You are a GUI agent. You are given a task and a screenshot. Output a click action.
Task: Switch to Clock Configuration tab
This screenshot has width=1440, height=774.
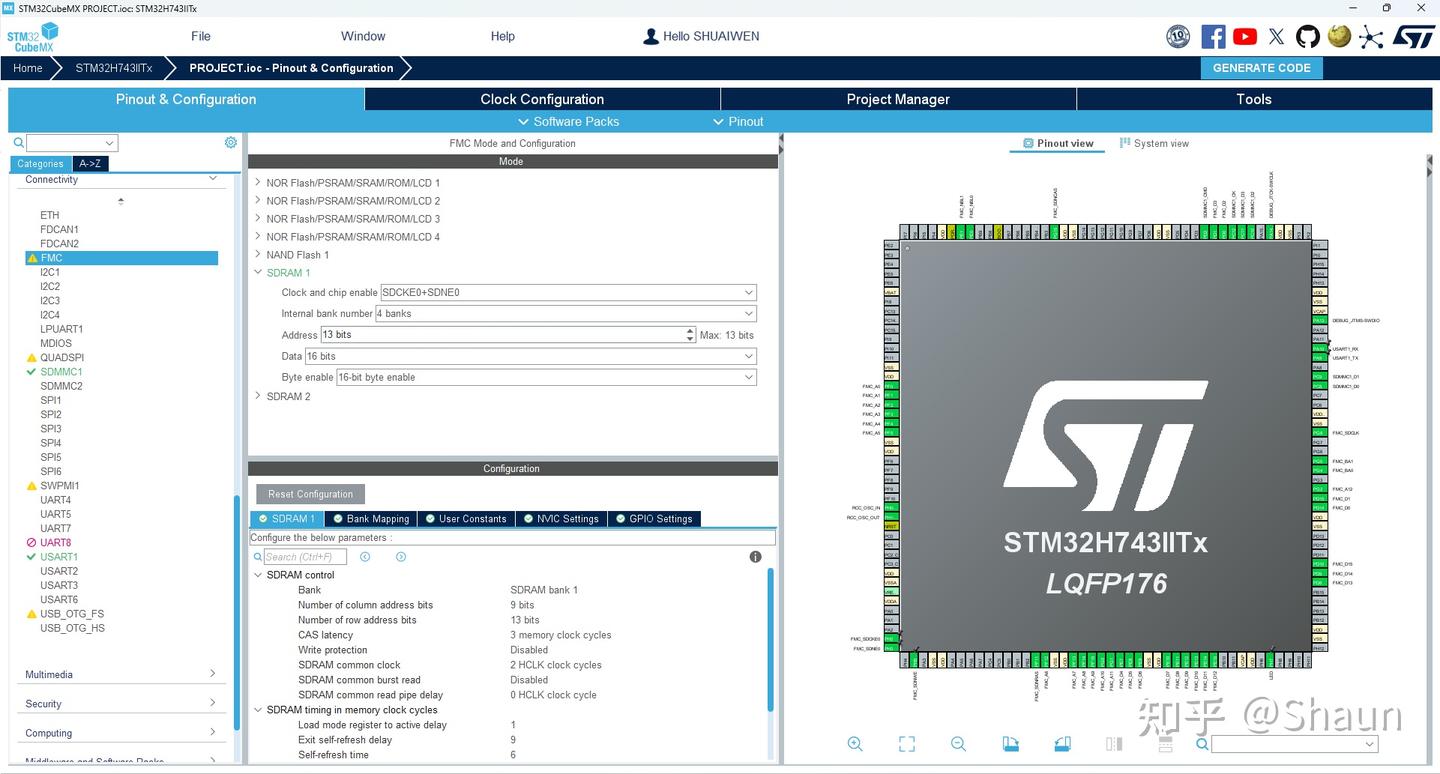pos(542,99)
